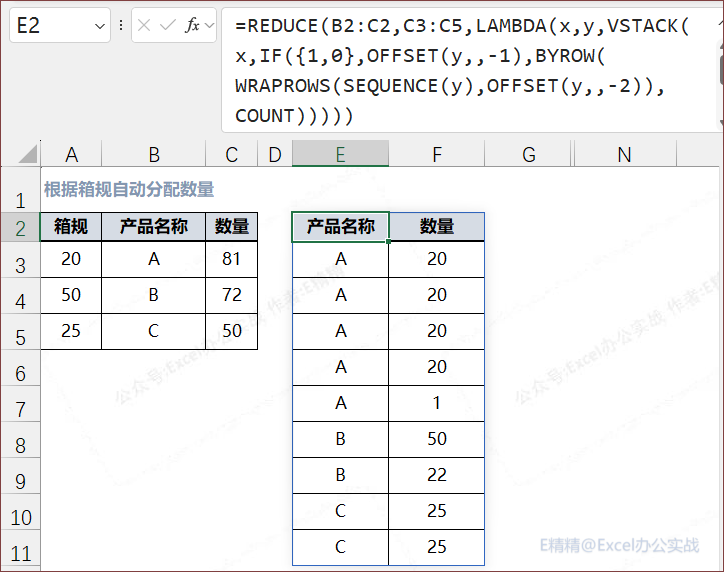Click the fill handle of cell E2
Image resolution: width=724 pixels, height=572 pixels.
click(x=389, y=241)
